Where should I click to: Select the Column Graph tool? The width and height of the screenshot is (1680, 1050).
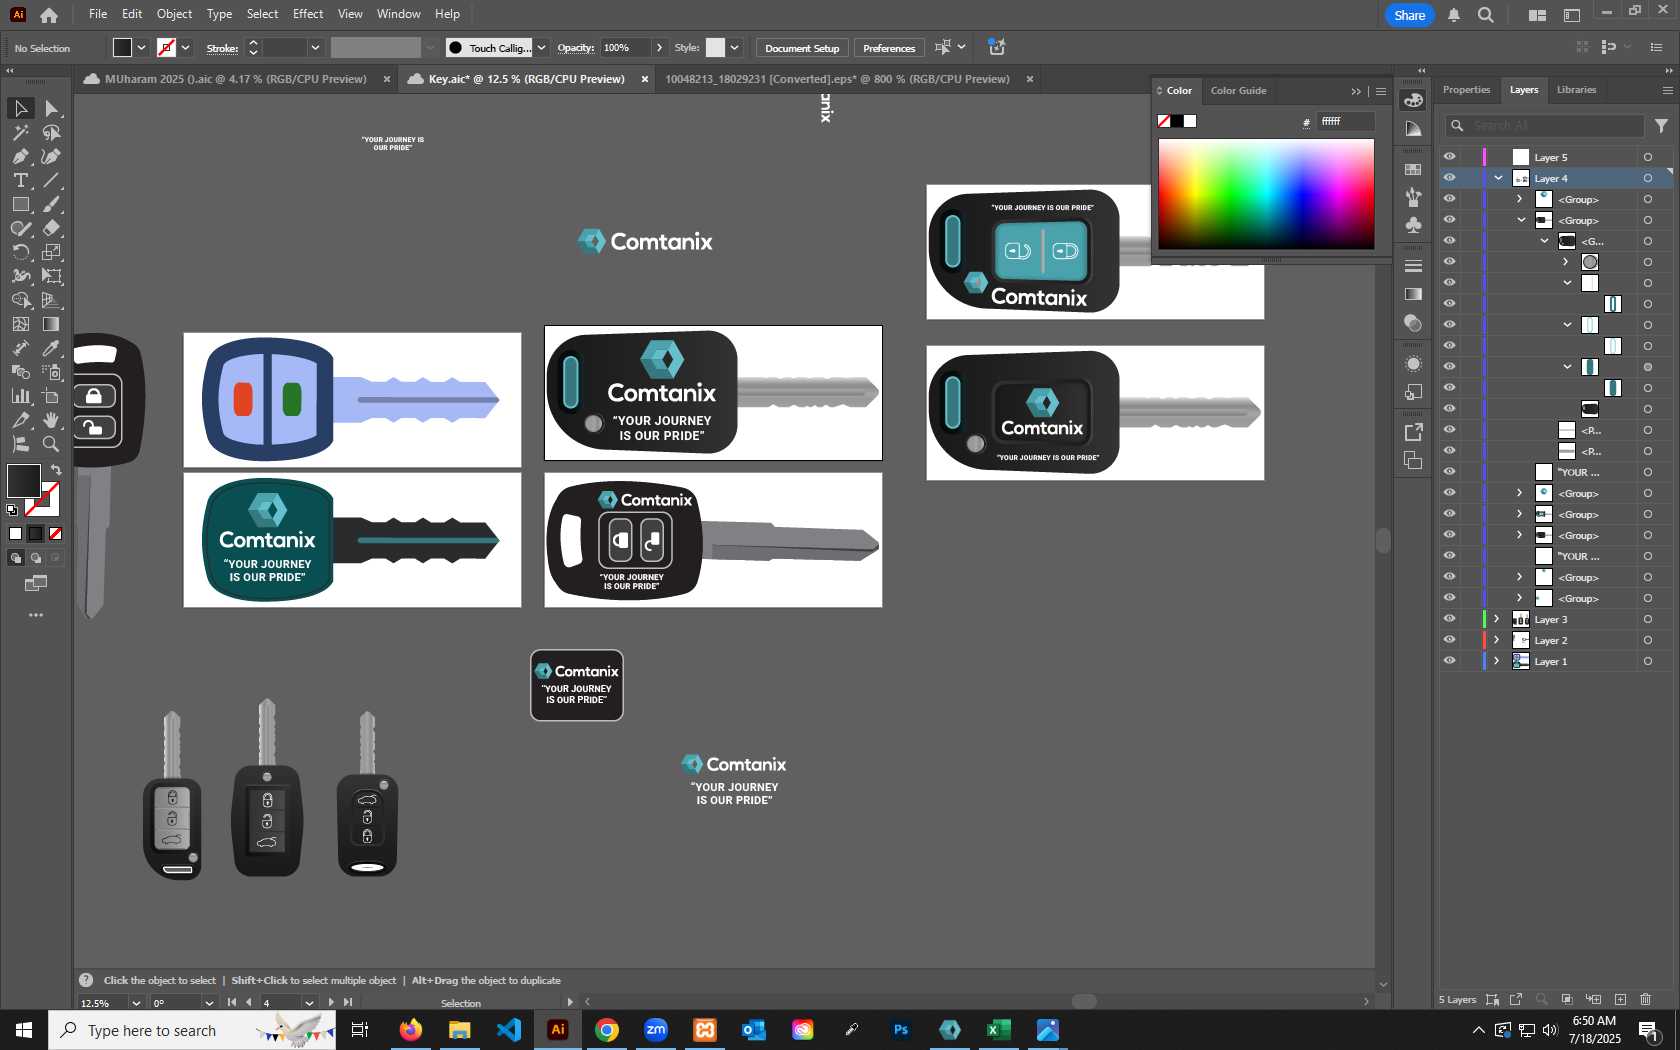click(x=20, y=396)
